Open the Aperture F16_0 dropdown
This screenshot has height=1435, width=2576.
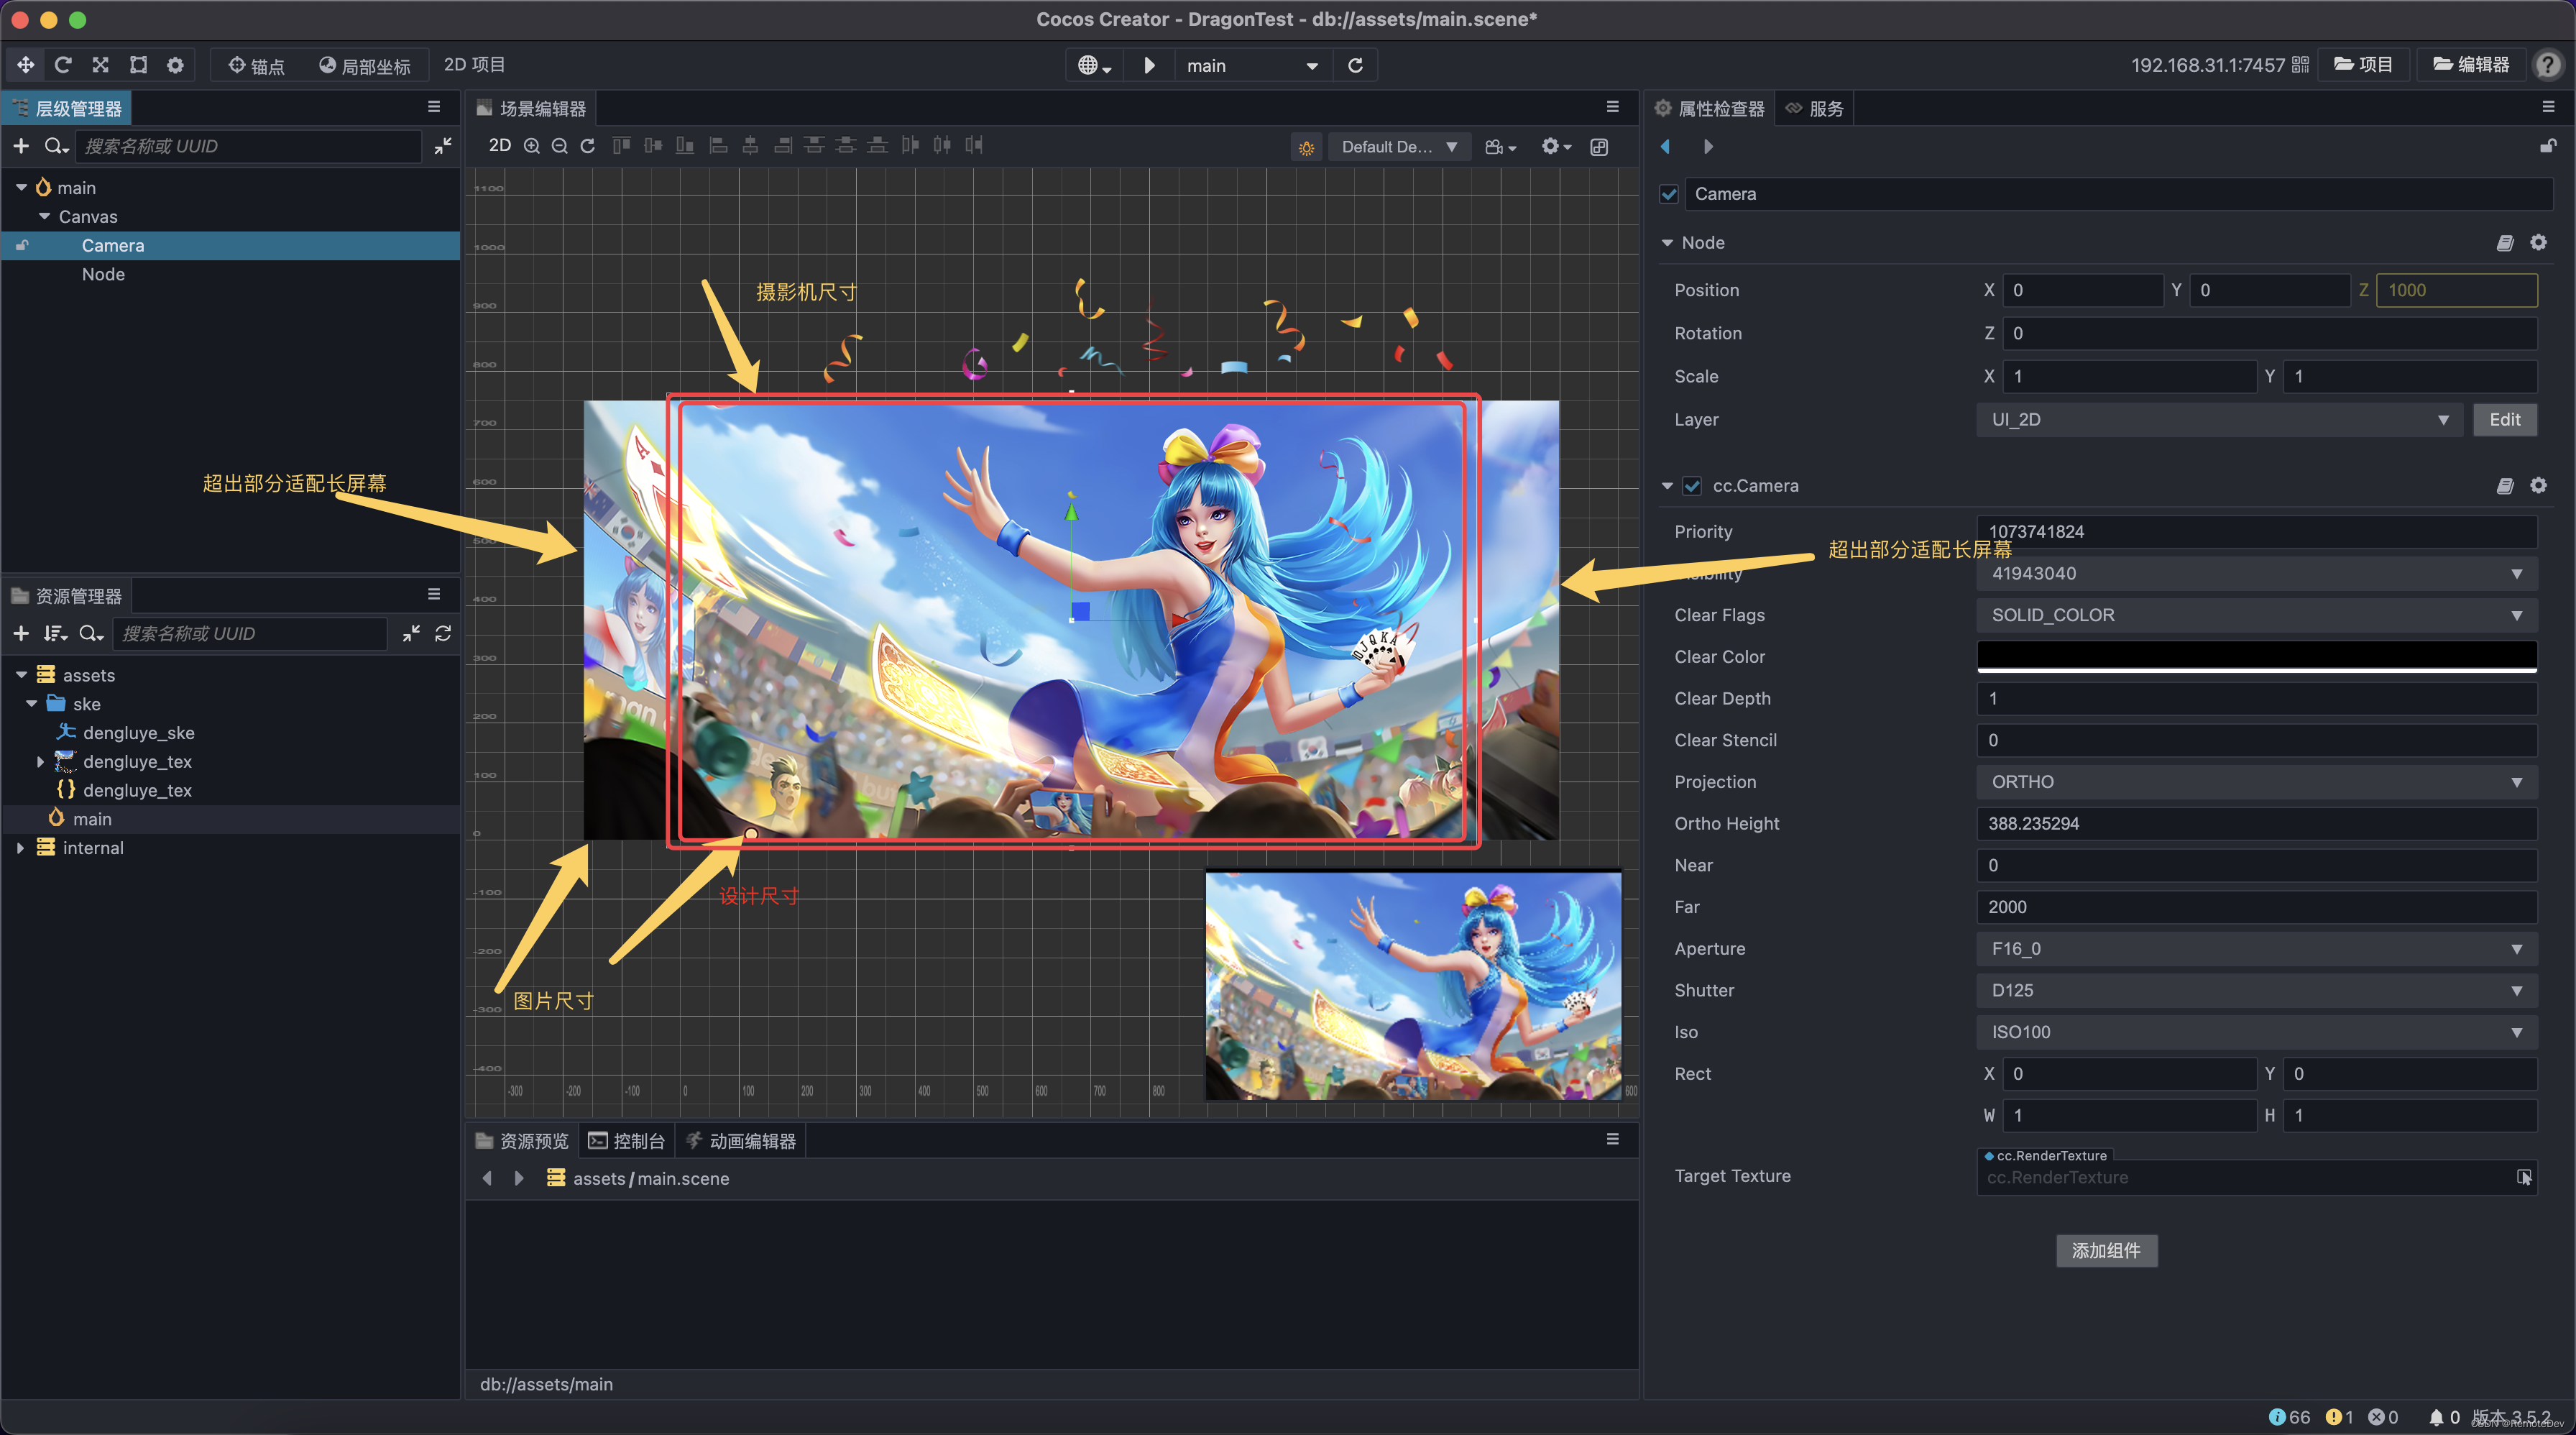2256,949
